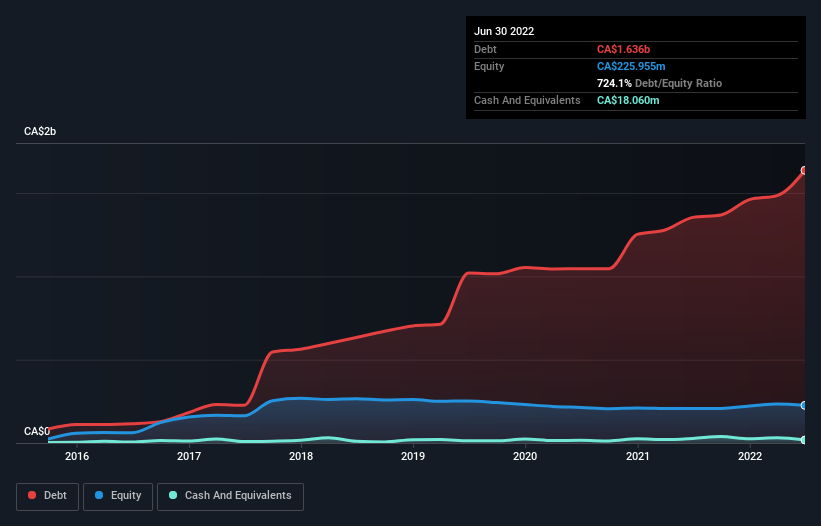Toggle Cash And Equivalents legend button

230,496
